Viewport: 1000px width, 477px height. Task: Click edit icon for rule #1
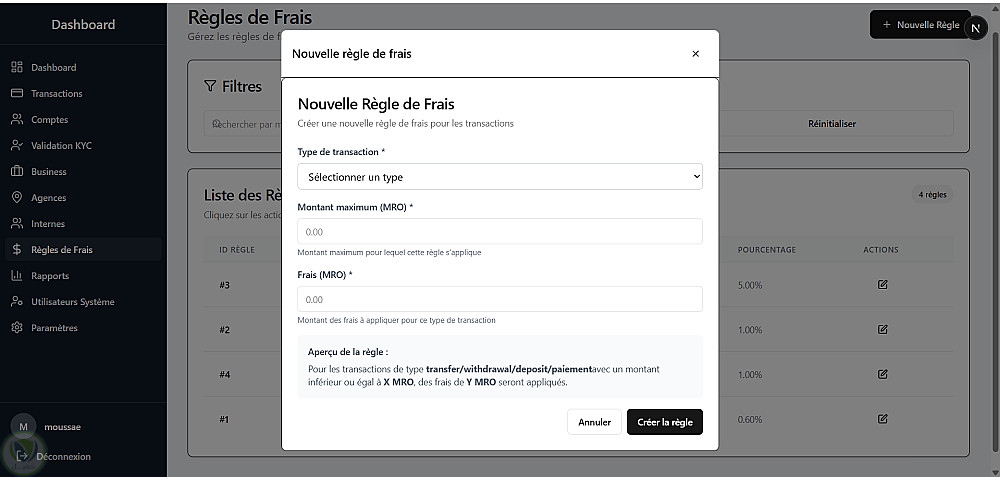[x=882, y=419]
